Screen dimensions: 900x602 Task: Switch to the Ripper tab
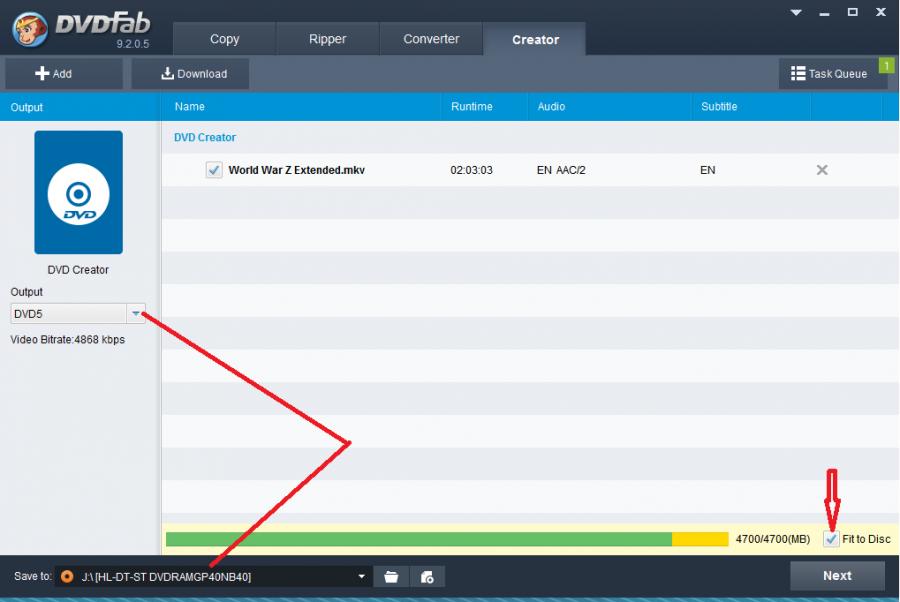click(x=327, y=39)
